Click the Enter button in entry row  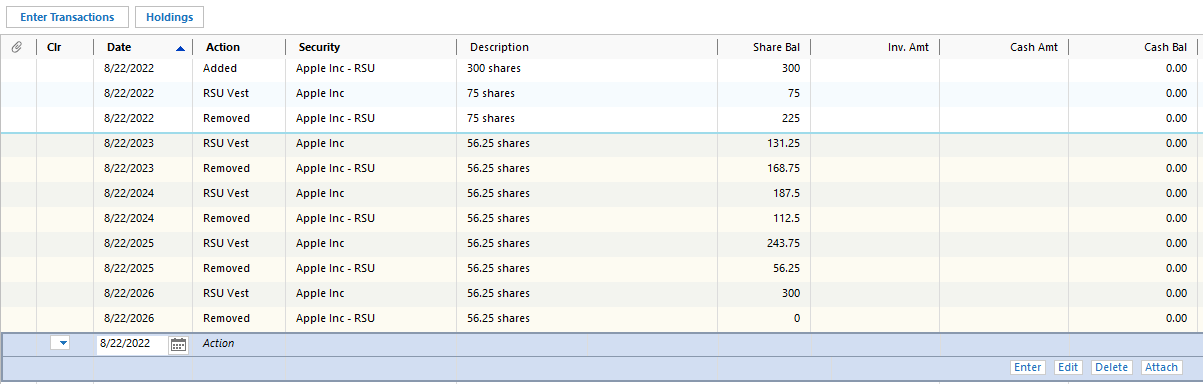[1028, 367]
